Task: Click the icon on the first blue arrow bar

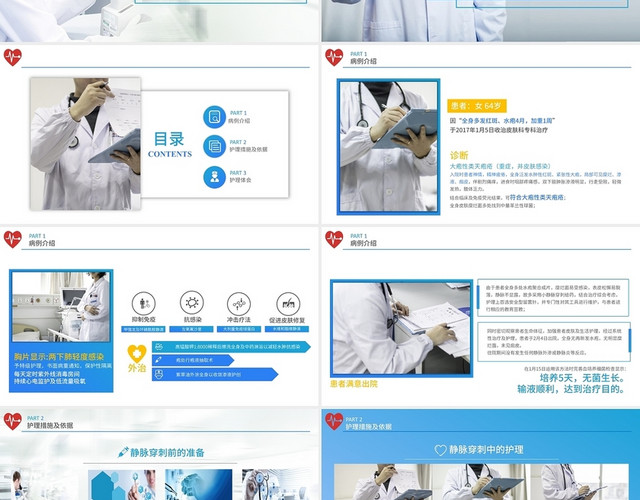Action: (x=159, y=347)
